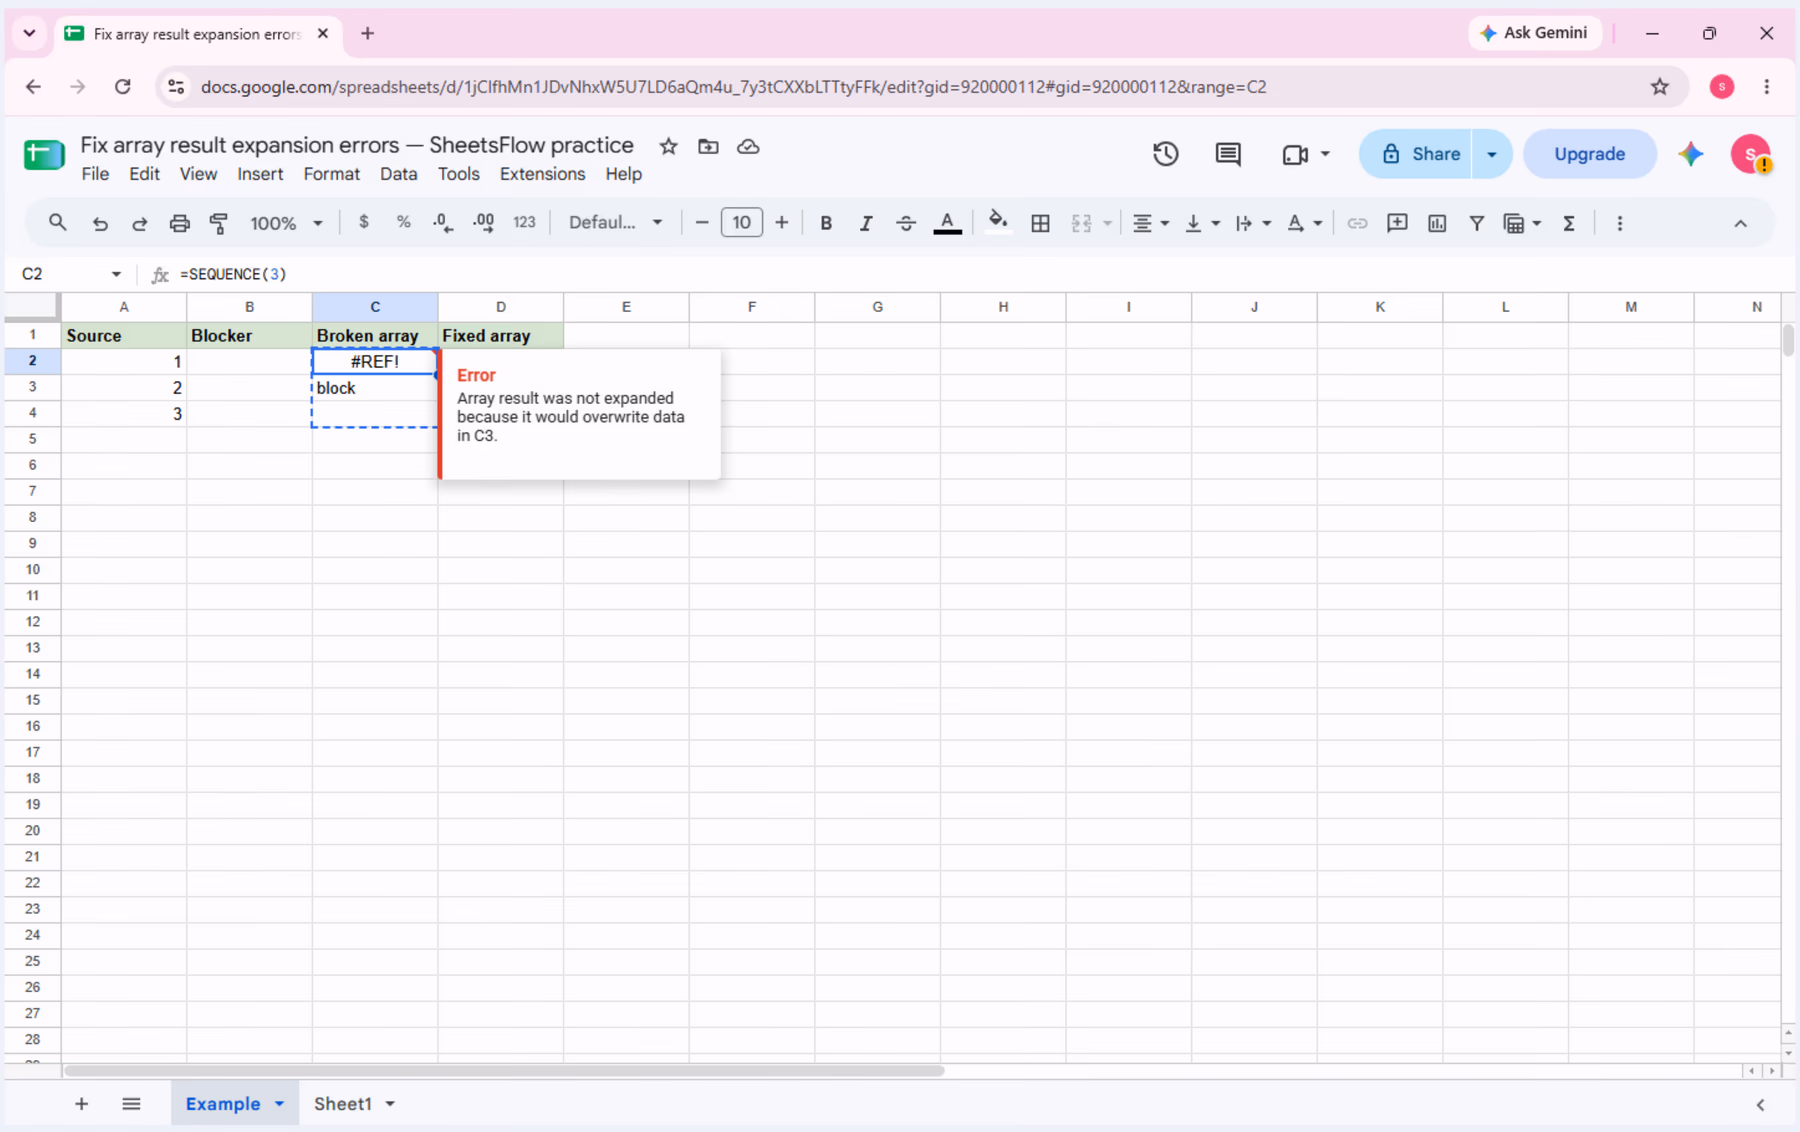This screenshot has width=1800, height=1132.
Task: Open Example sheet tab menu arrow
Action: point(279,1104)
